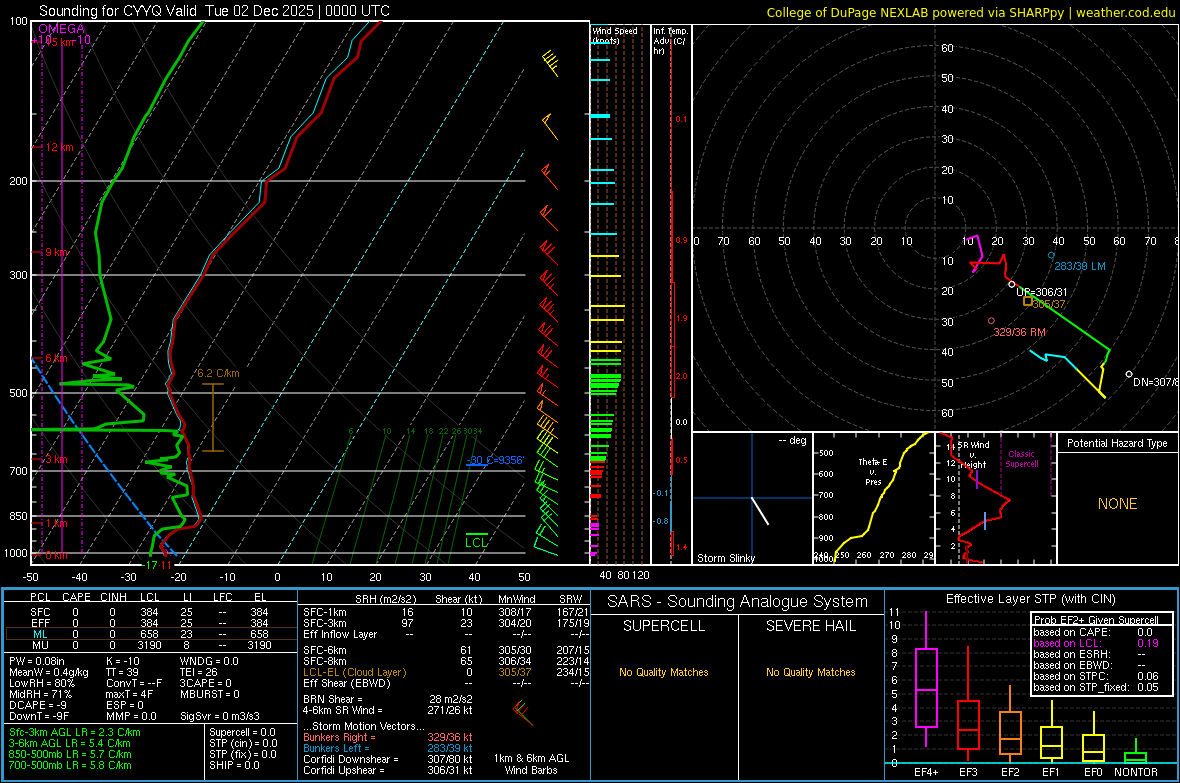Viewport: 1180px width, 783px height.
Task: Click the 'SARS - Sounding Analogue System' title
Action: click(x=738, y=602)
